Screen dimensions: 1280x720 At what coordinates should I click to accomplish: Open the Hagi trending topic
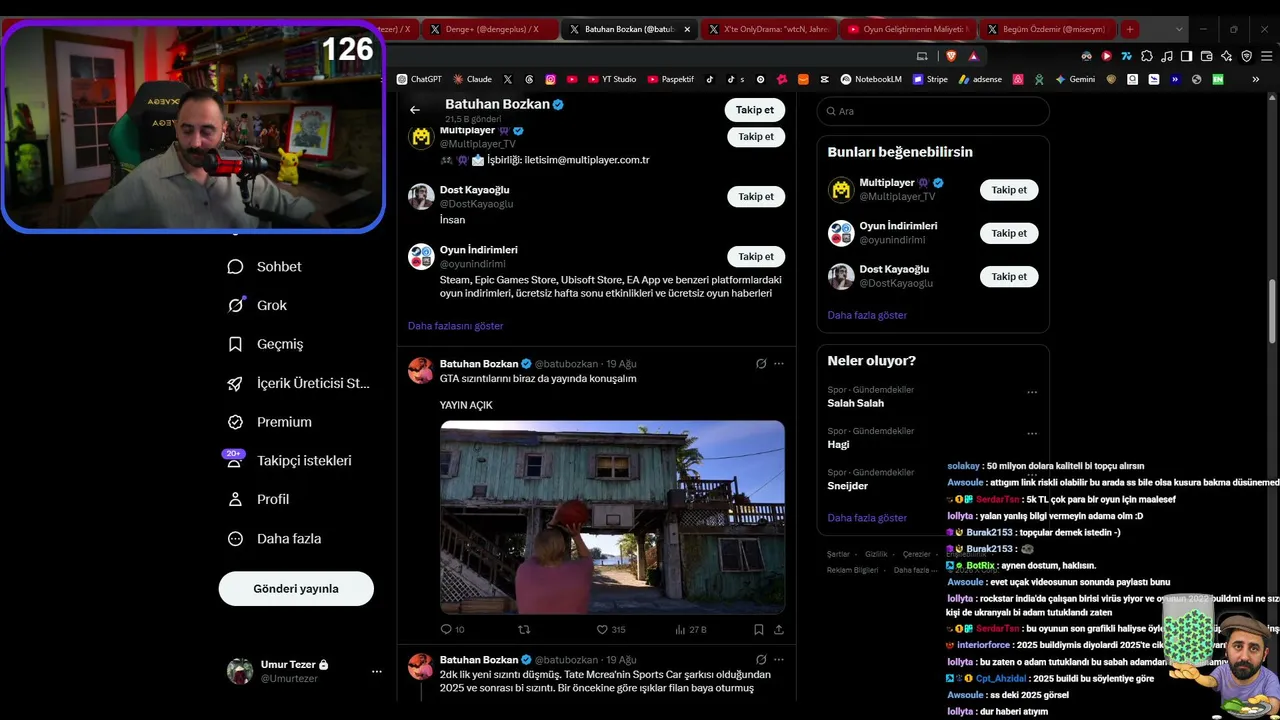838,445
